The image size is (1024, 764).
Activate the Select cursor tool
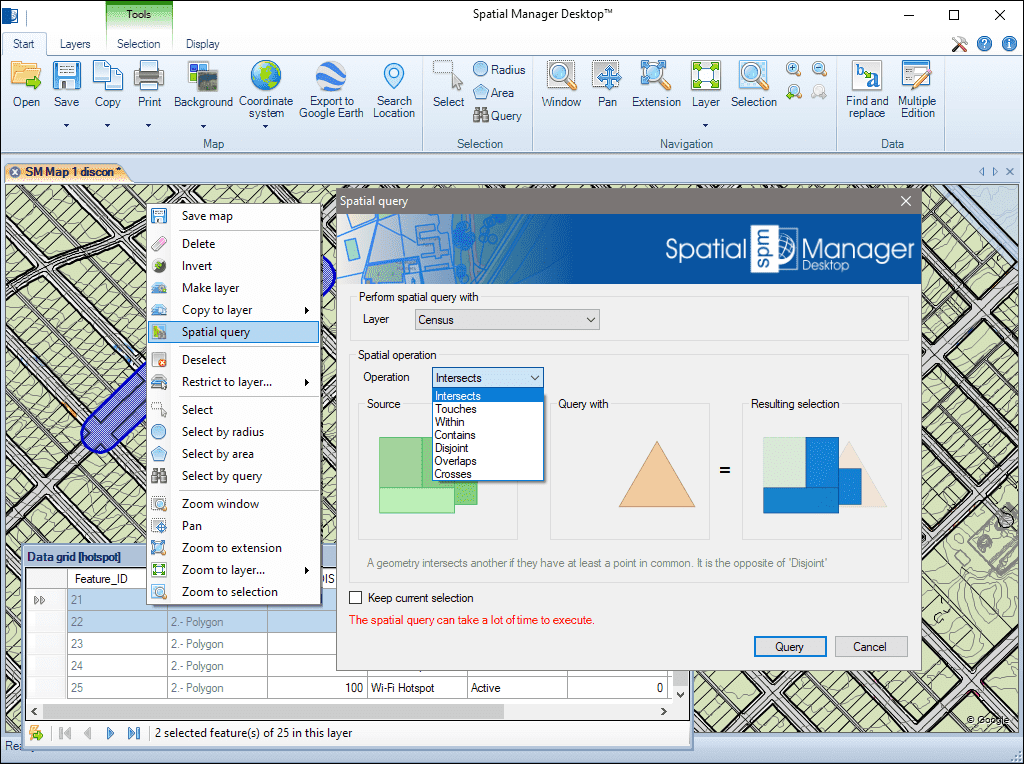pos(448,76)
